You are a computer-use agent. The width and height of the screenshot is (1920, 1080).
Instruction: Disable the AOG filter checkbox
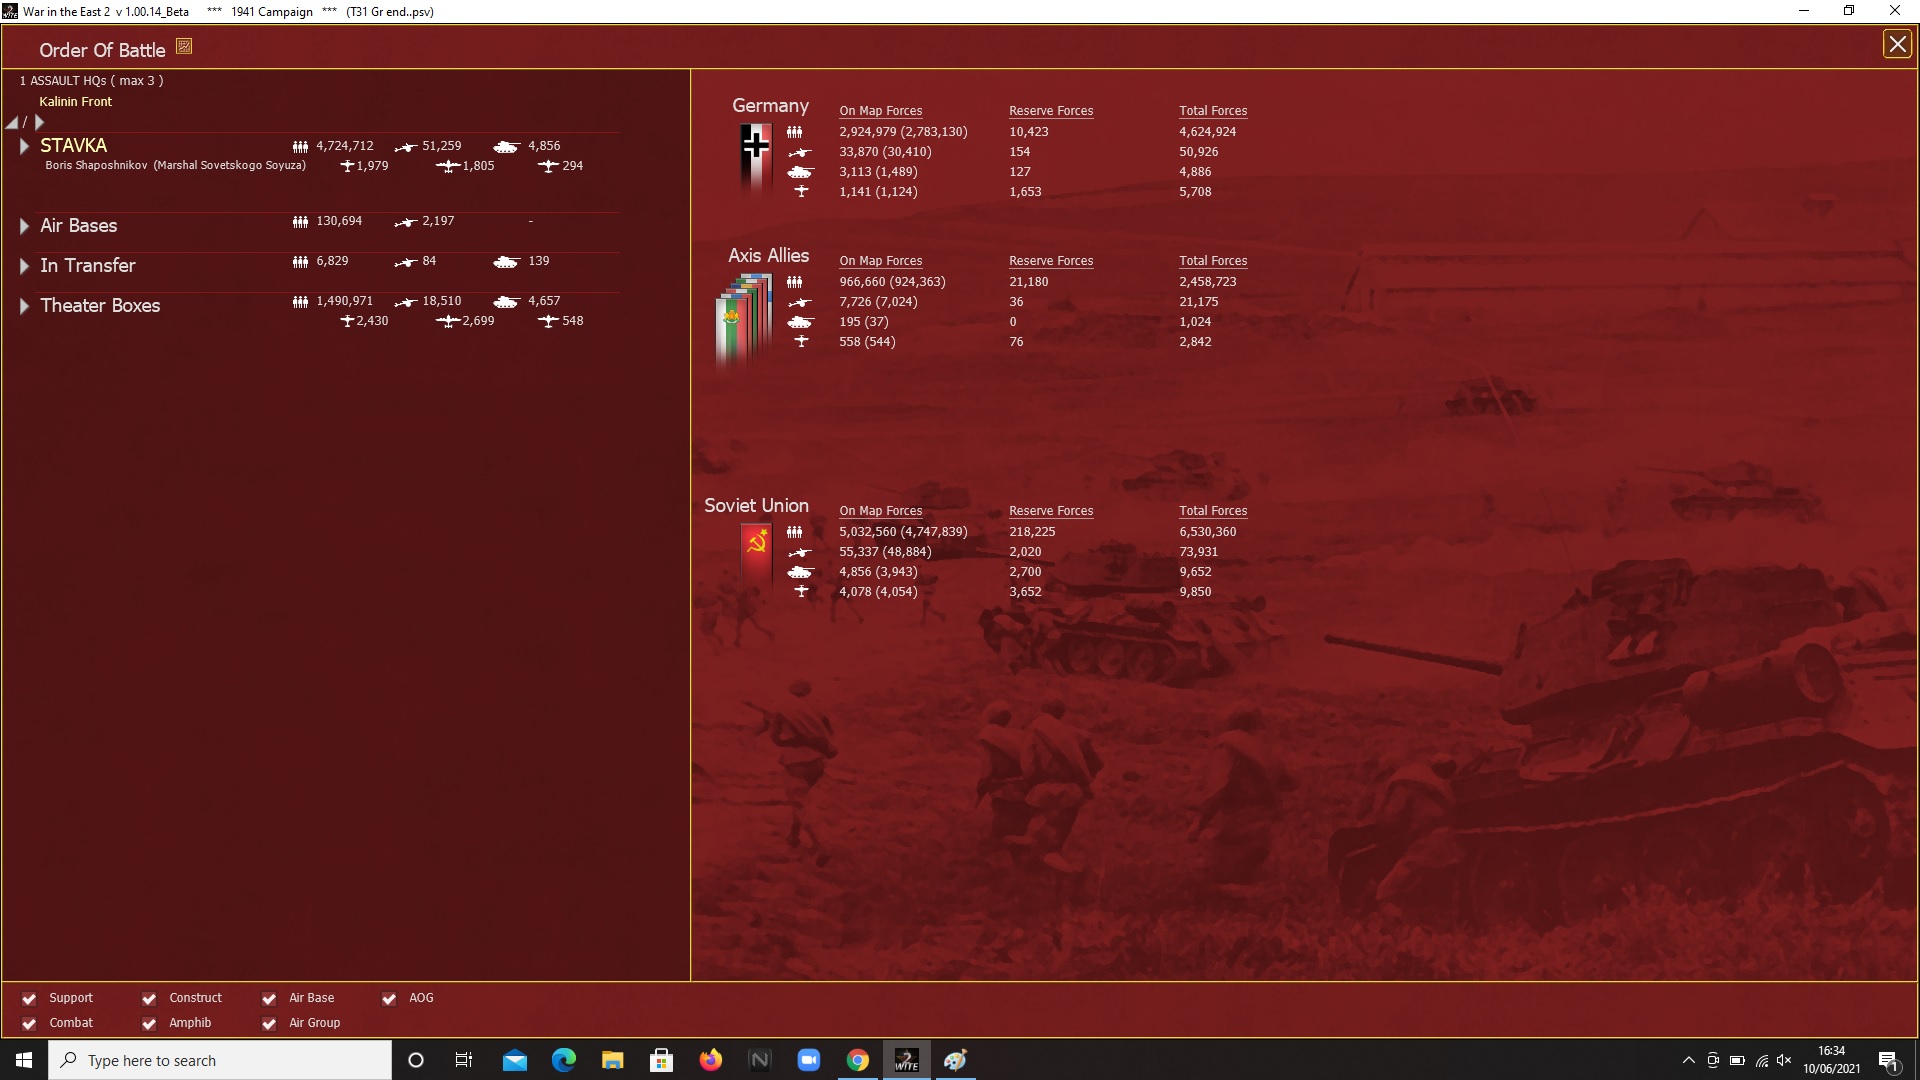pyautogui.click(x=389, y=998)
